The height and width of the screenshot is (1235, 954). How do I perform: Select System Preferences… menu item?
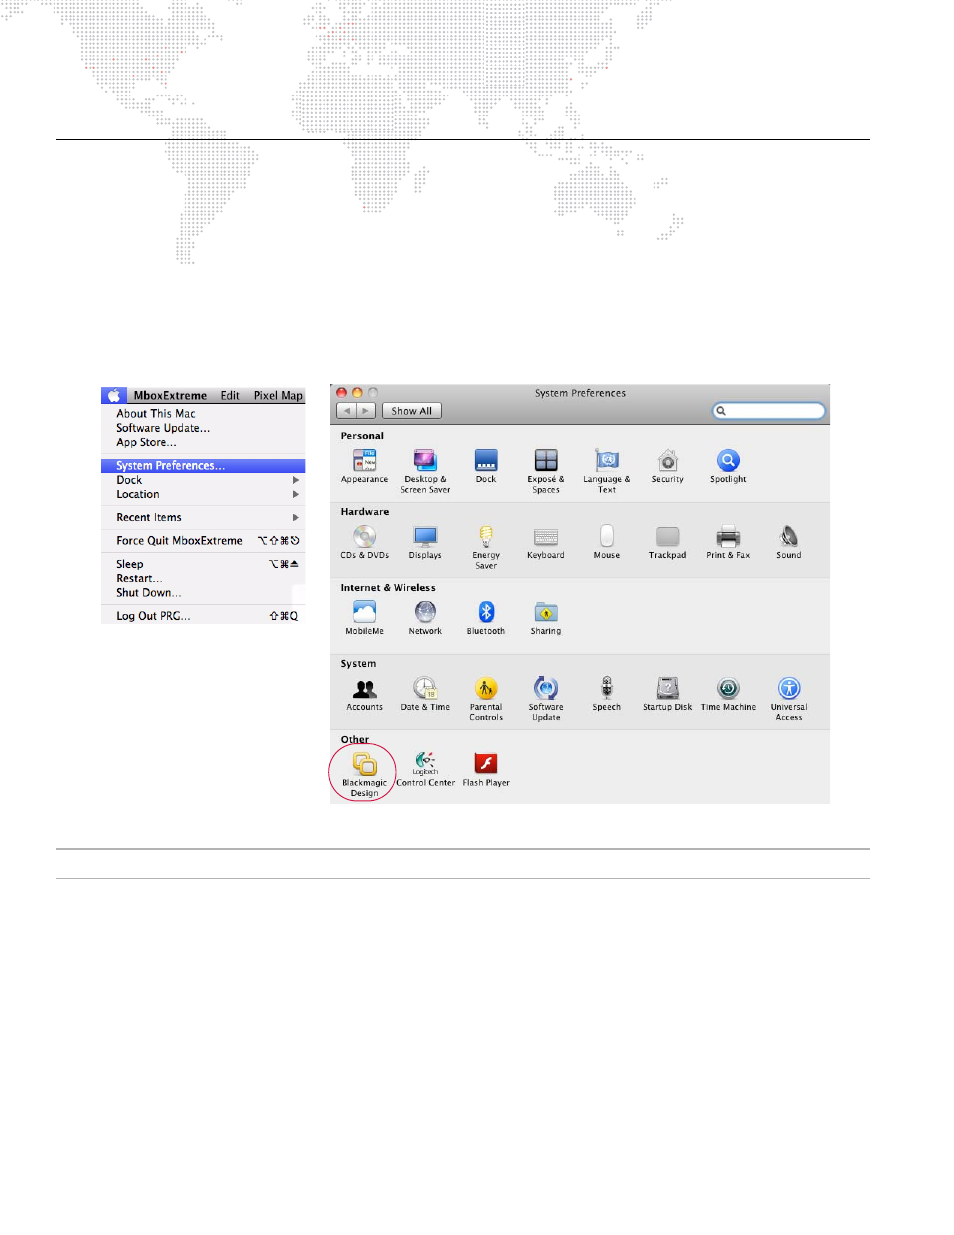[203, 465]
